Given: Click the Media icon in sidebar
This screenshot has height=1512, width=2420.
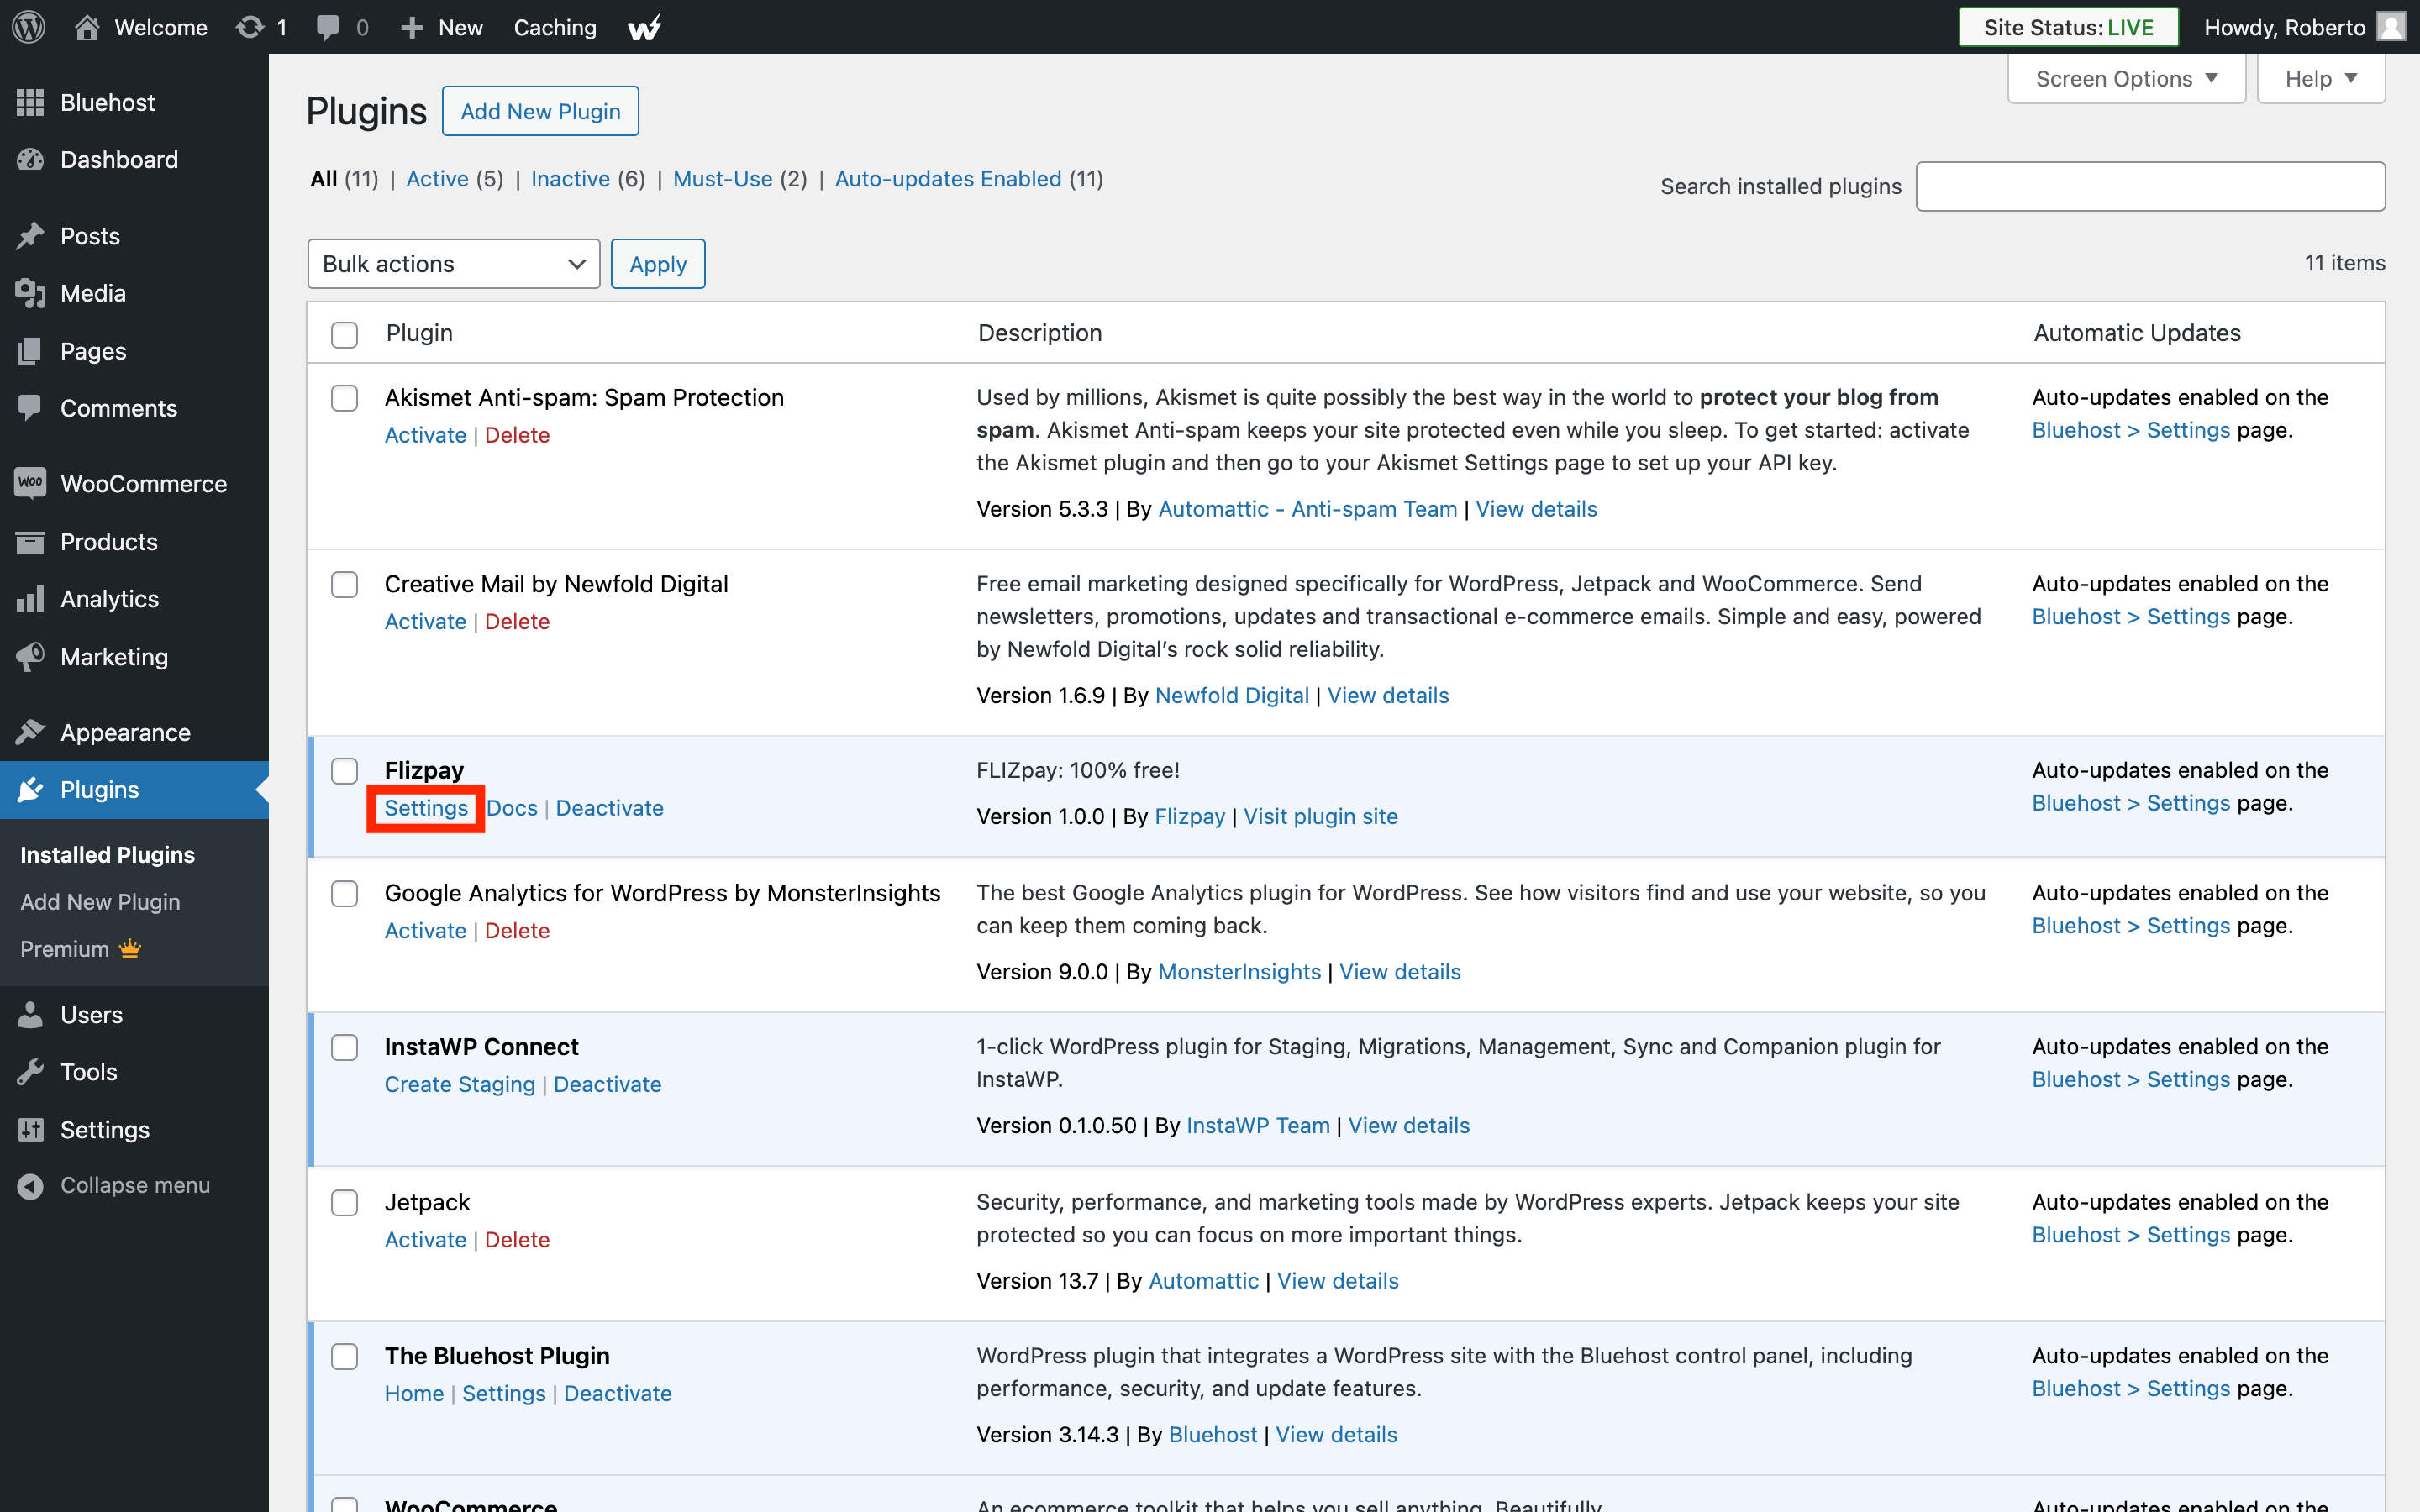Looking at the screenshot, I should point(30,293).
